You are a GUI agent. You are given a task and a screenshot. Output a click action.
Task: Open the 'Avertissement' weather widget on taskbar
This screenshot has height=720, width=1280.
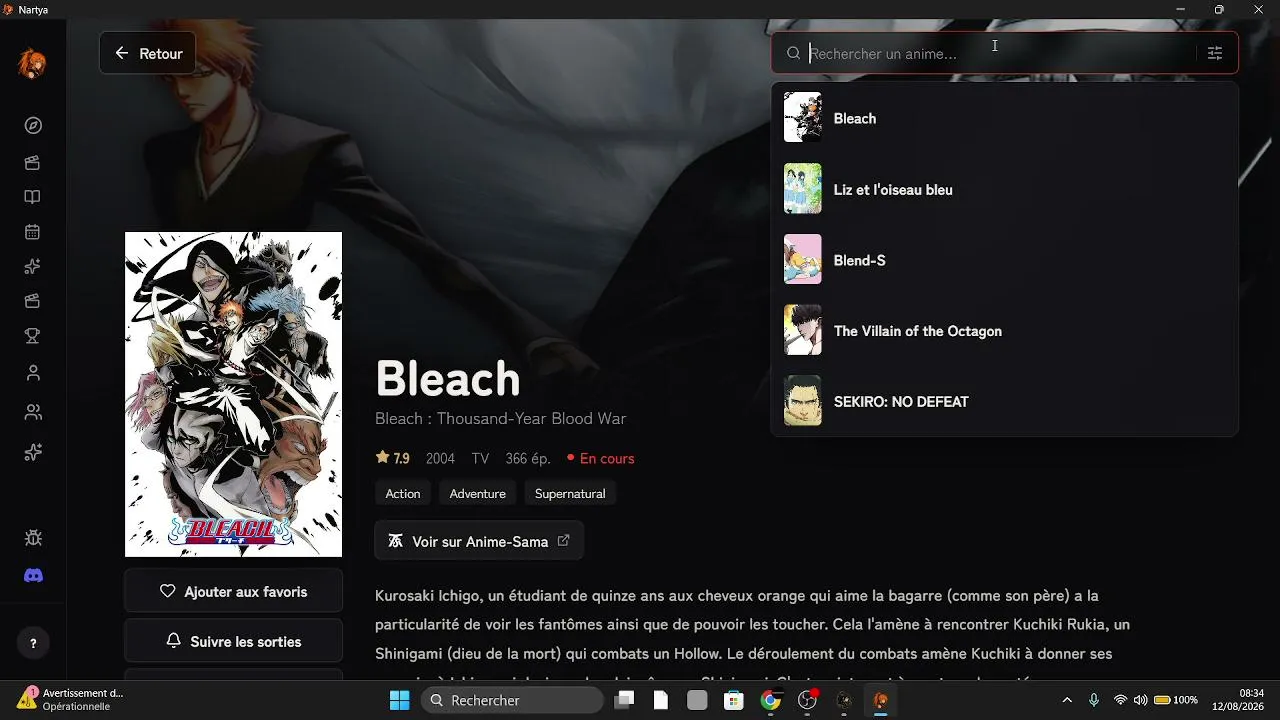70,700
